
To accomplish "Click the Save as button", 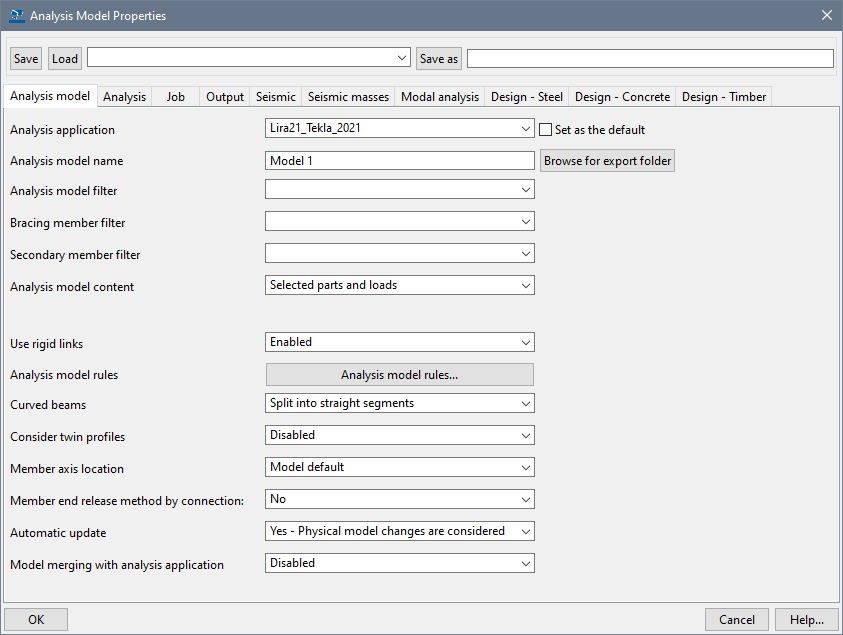I will 439,59.
